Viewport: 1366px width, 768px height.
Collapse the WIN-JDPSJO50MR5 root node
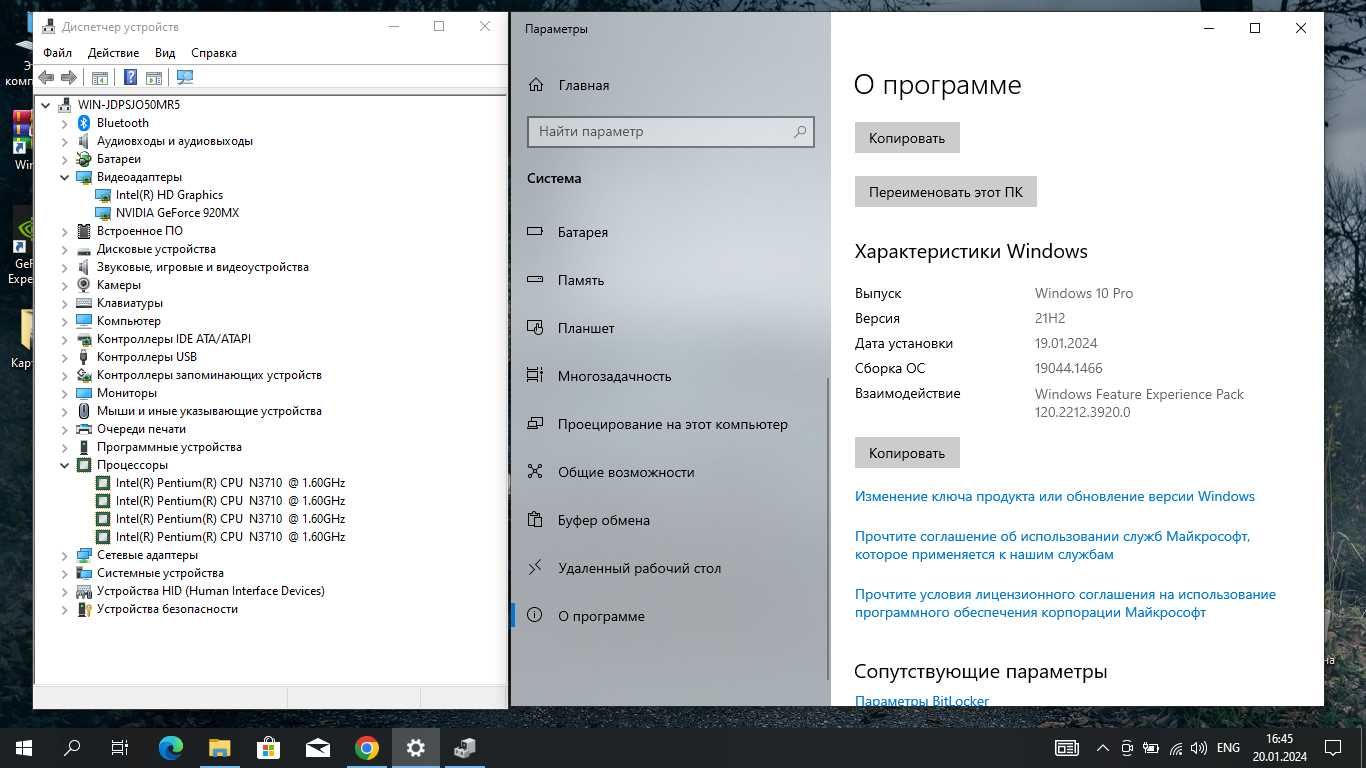pos(46,105)
